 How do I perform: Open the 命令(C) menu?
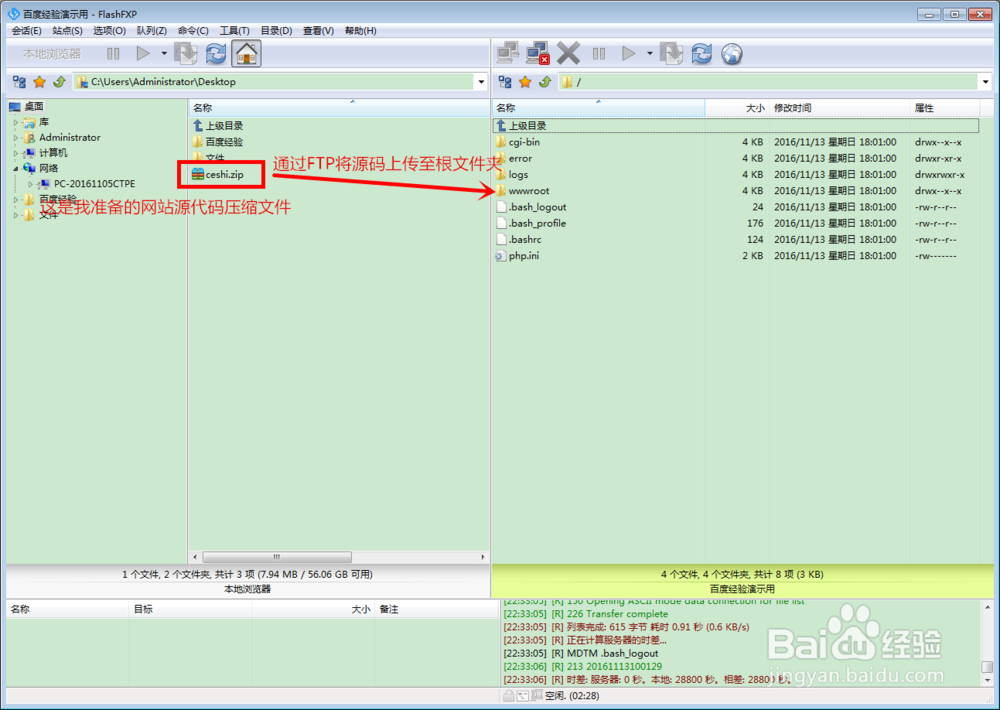pyautogui.click(x=193, y=31)
